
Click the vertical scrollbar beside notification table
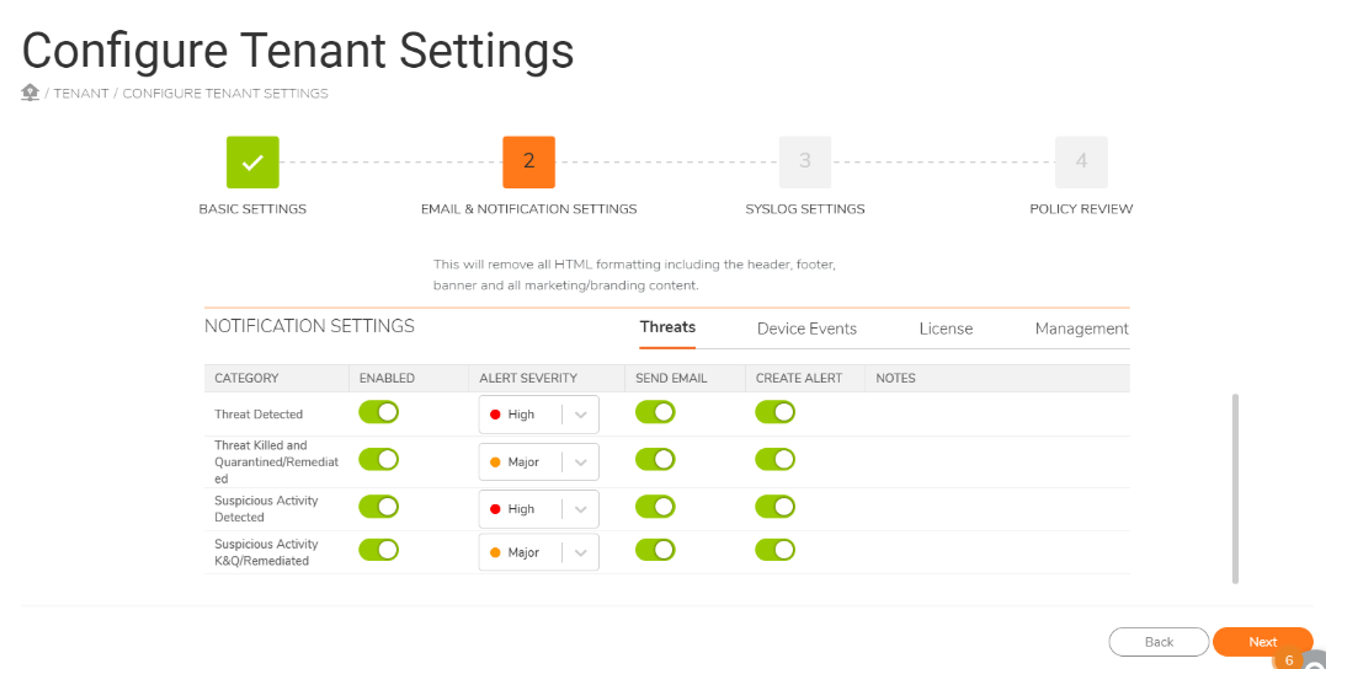[x=1235, y=488]
